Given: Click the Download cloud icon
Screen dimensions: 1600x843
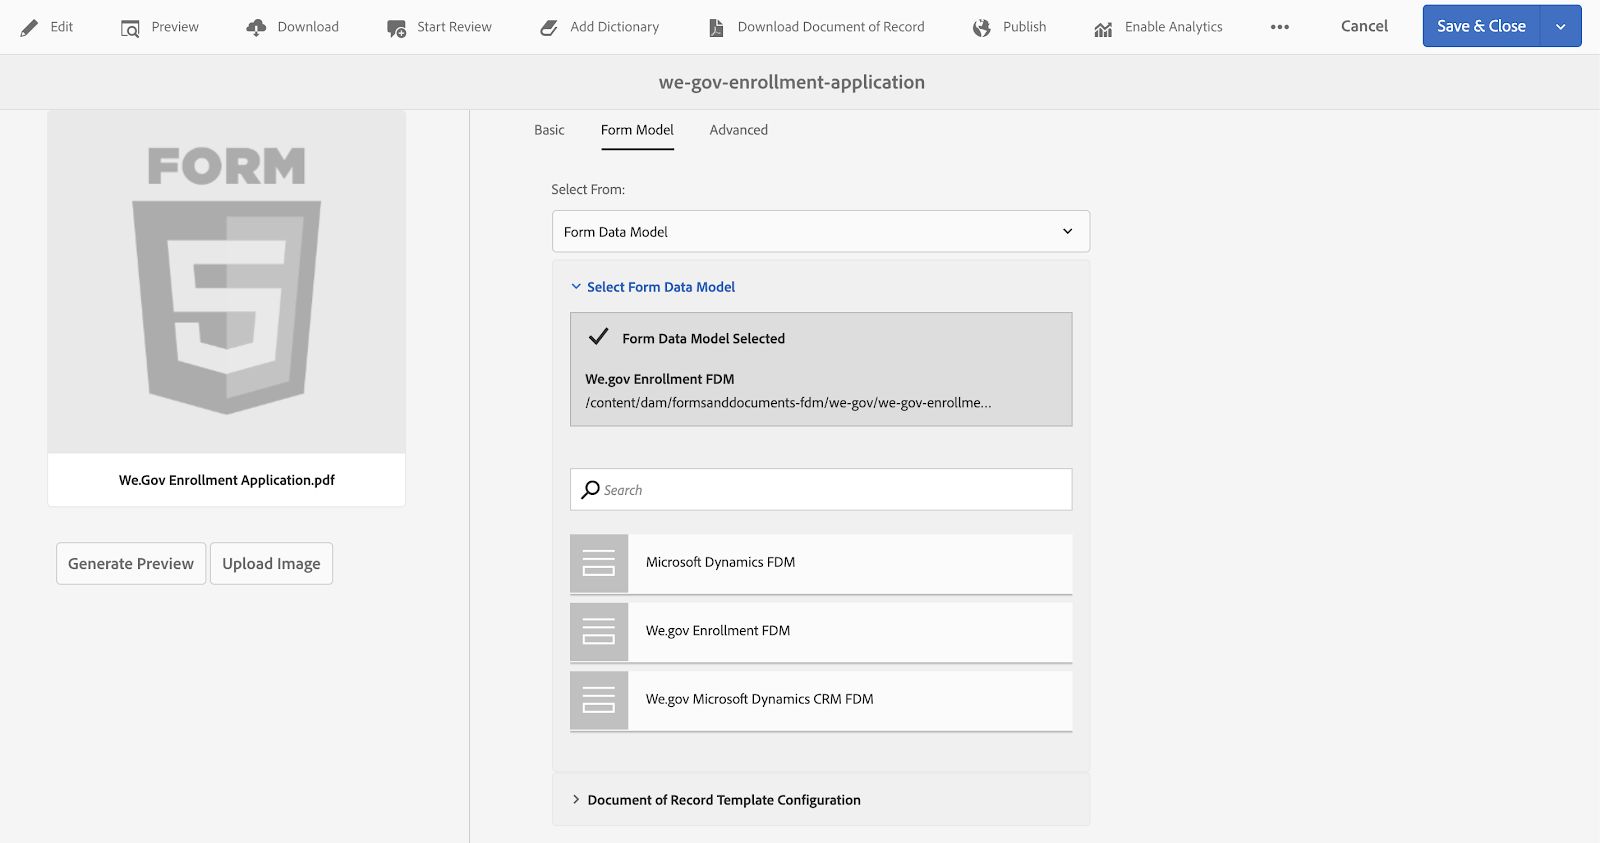Looking at the screenshot, I should tap(256, 27).
